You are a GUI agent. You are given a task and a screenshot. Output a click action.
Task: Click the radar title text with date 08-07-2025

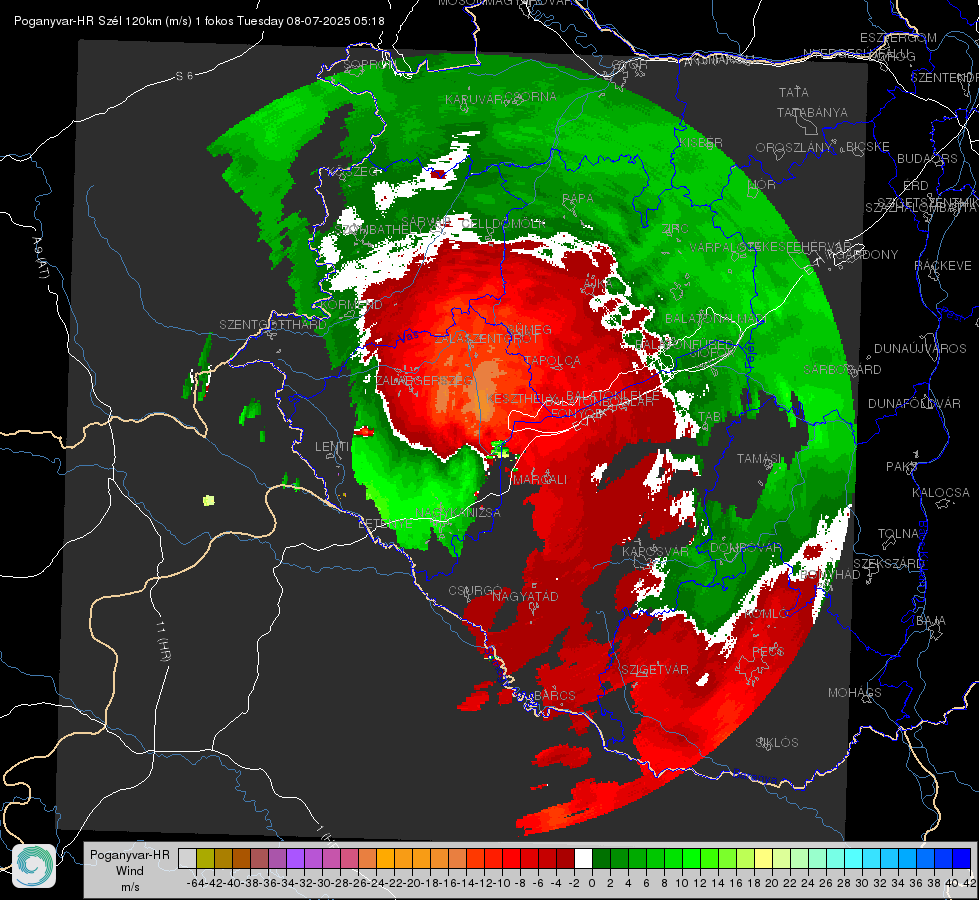pos(199,21)
